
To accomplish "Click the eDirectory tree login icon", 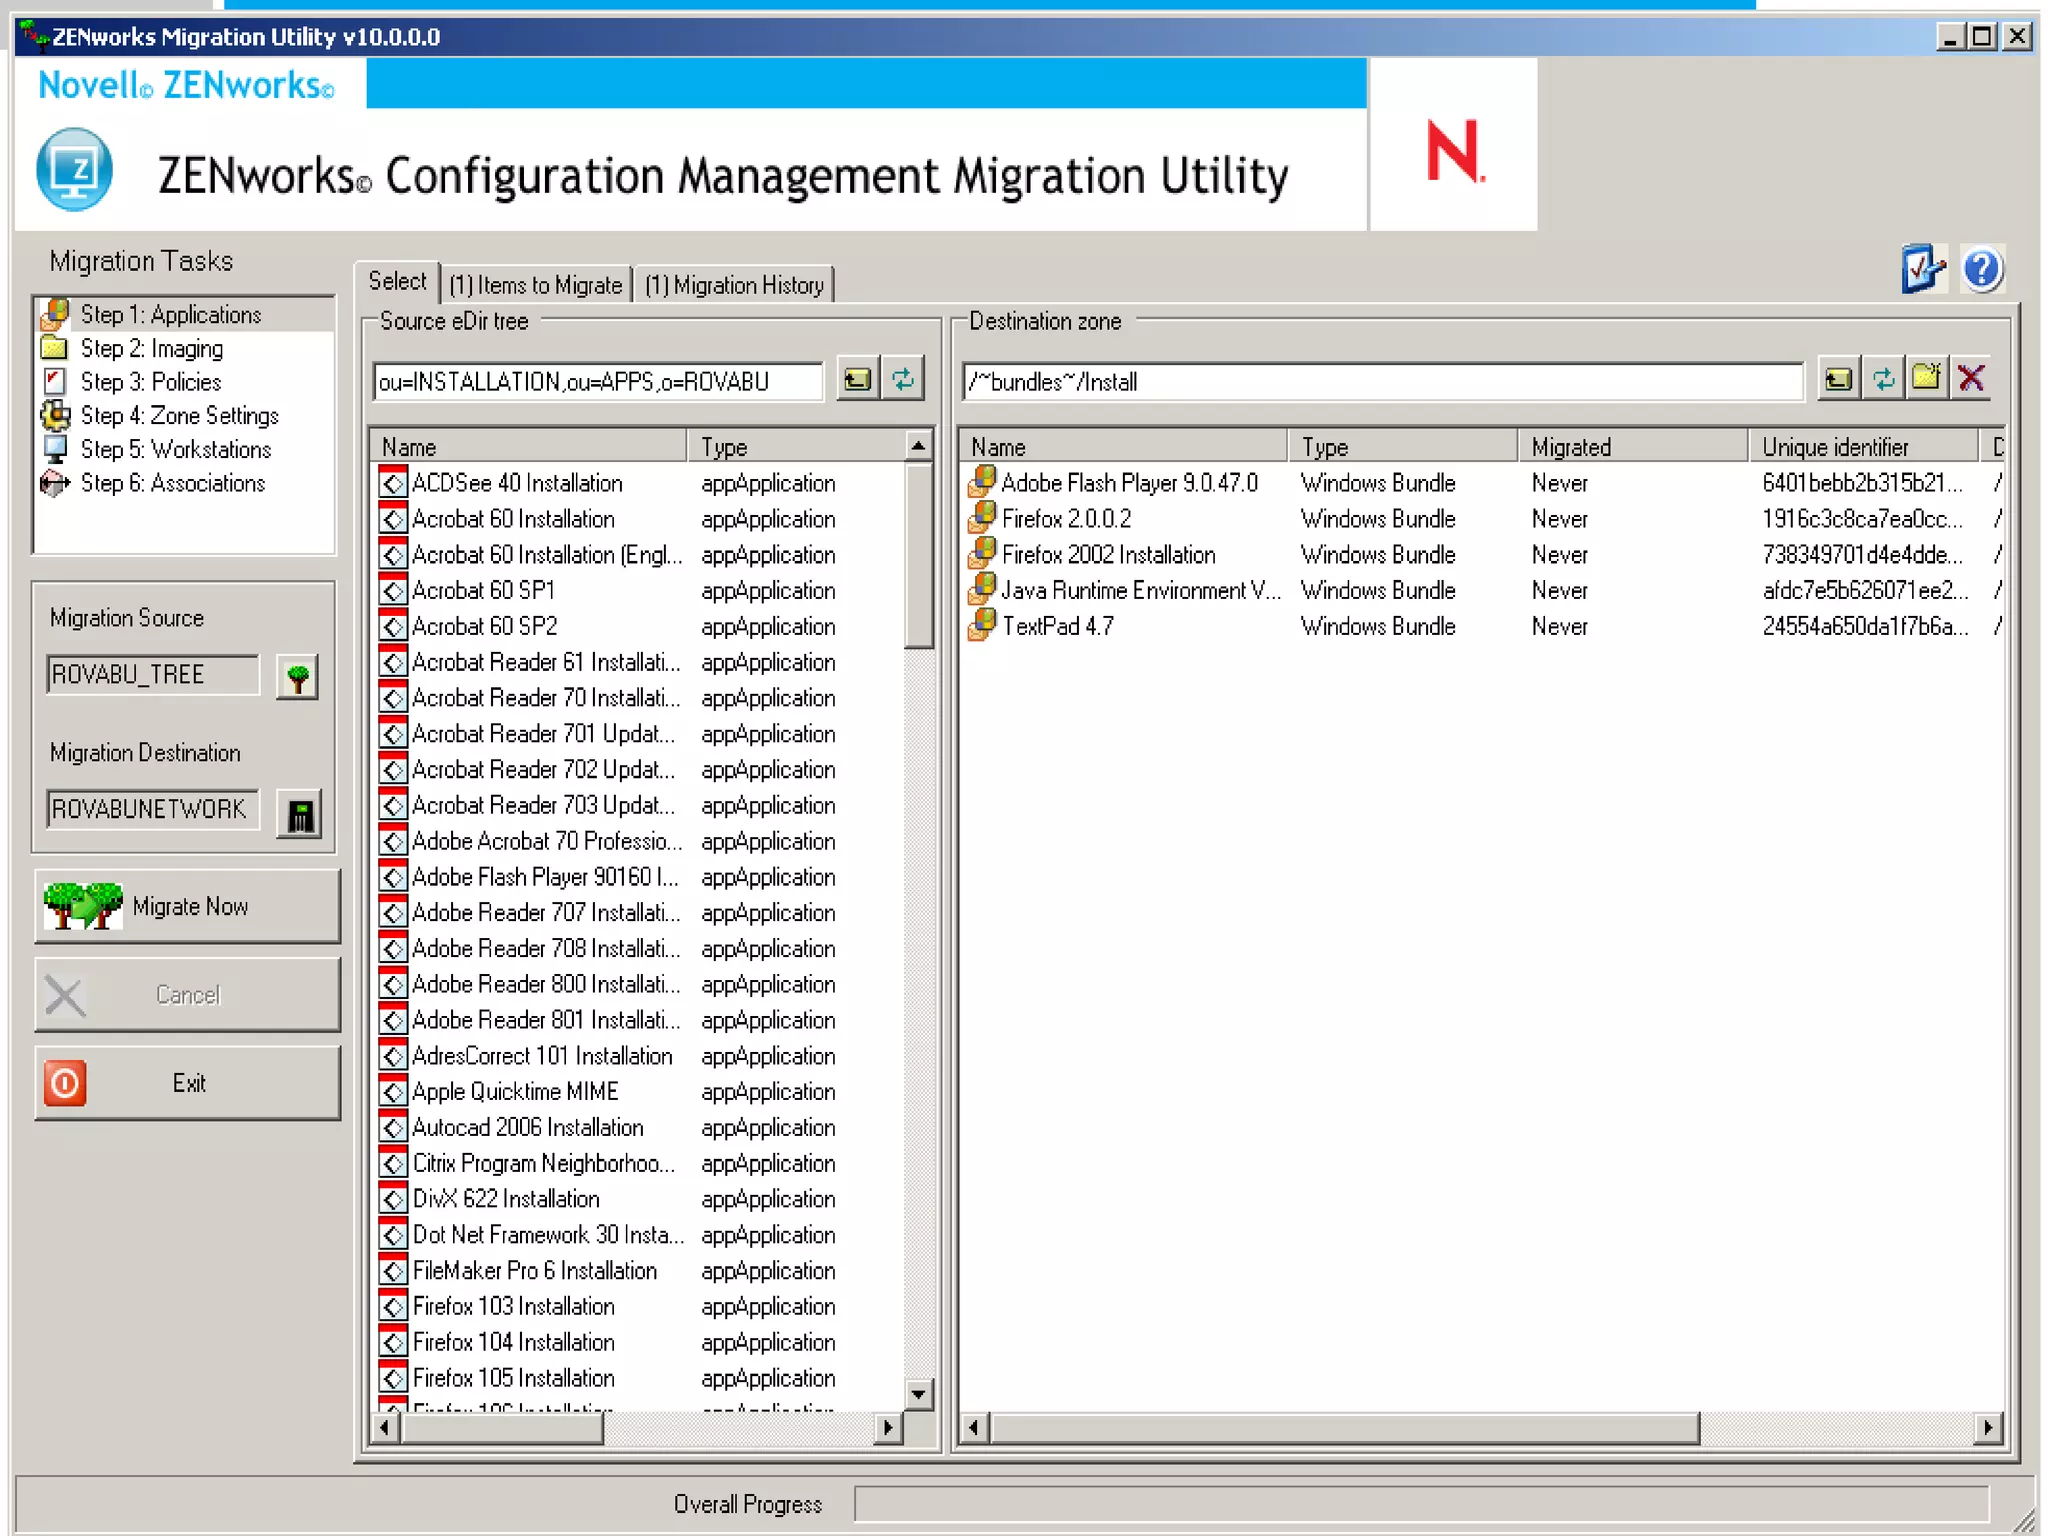I will [297, 678].
